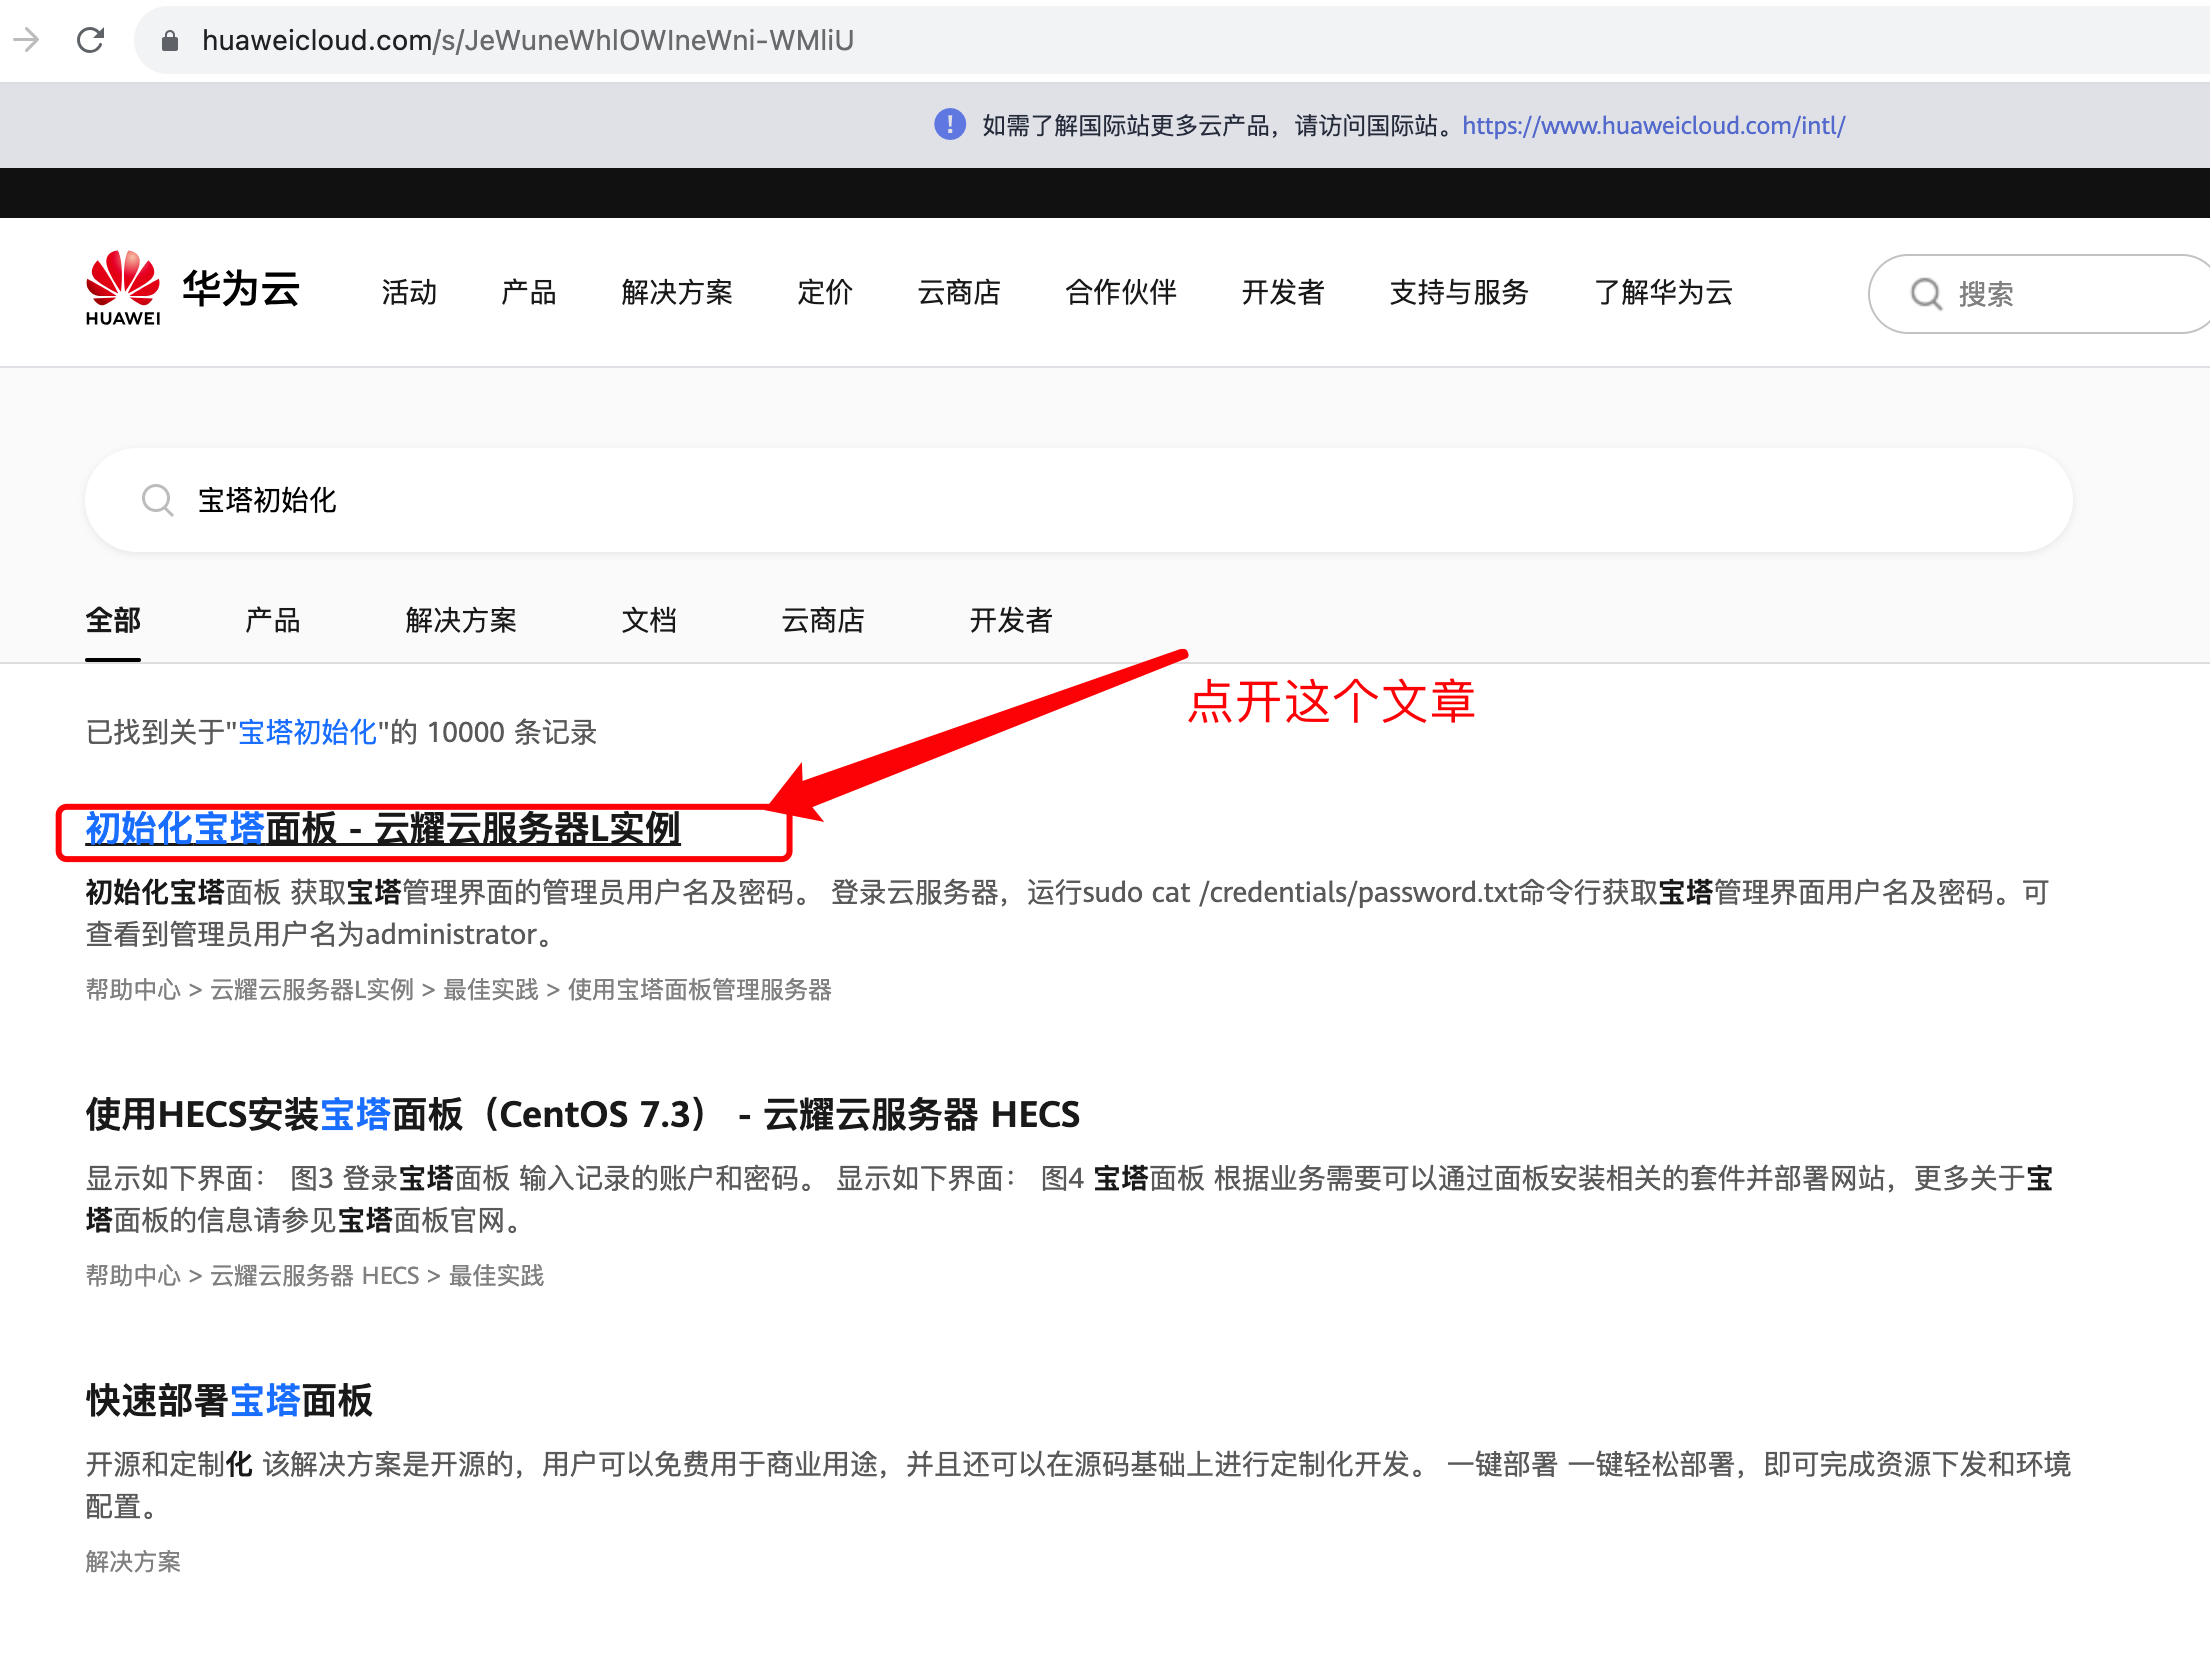Click the 华为云 brand text

(x=241, y=289)
